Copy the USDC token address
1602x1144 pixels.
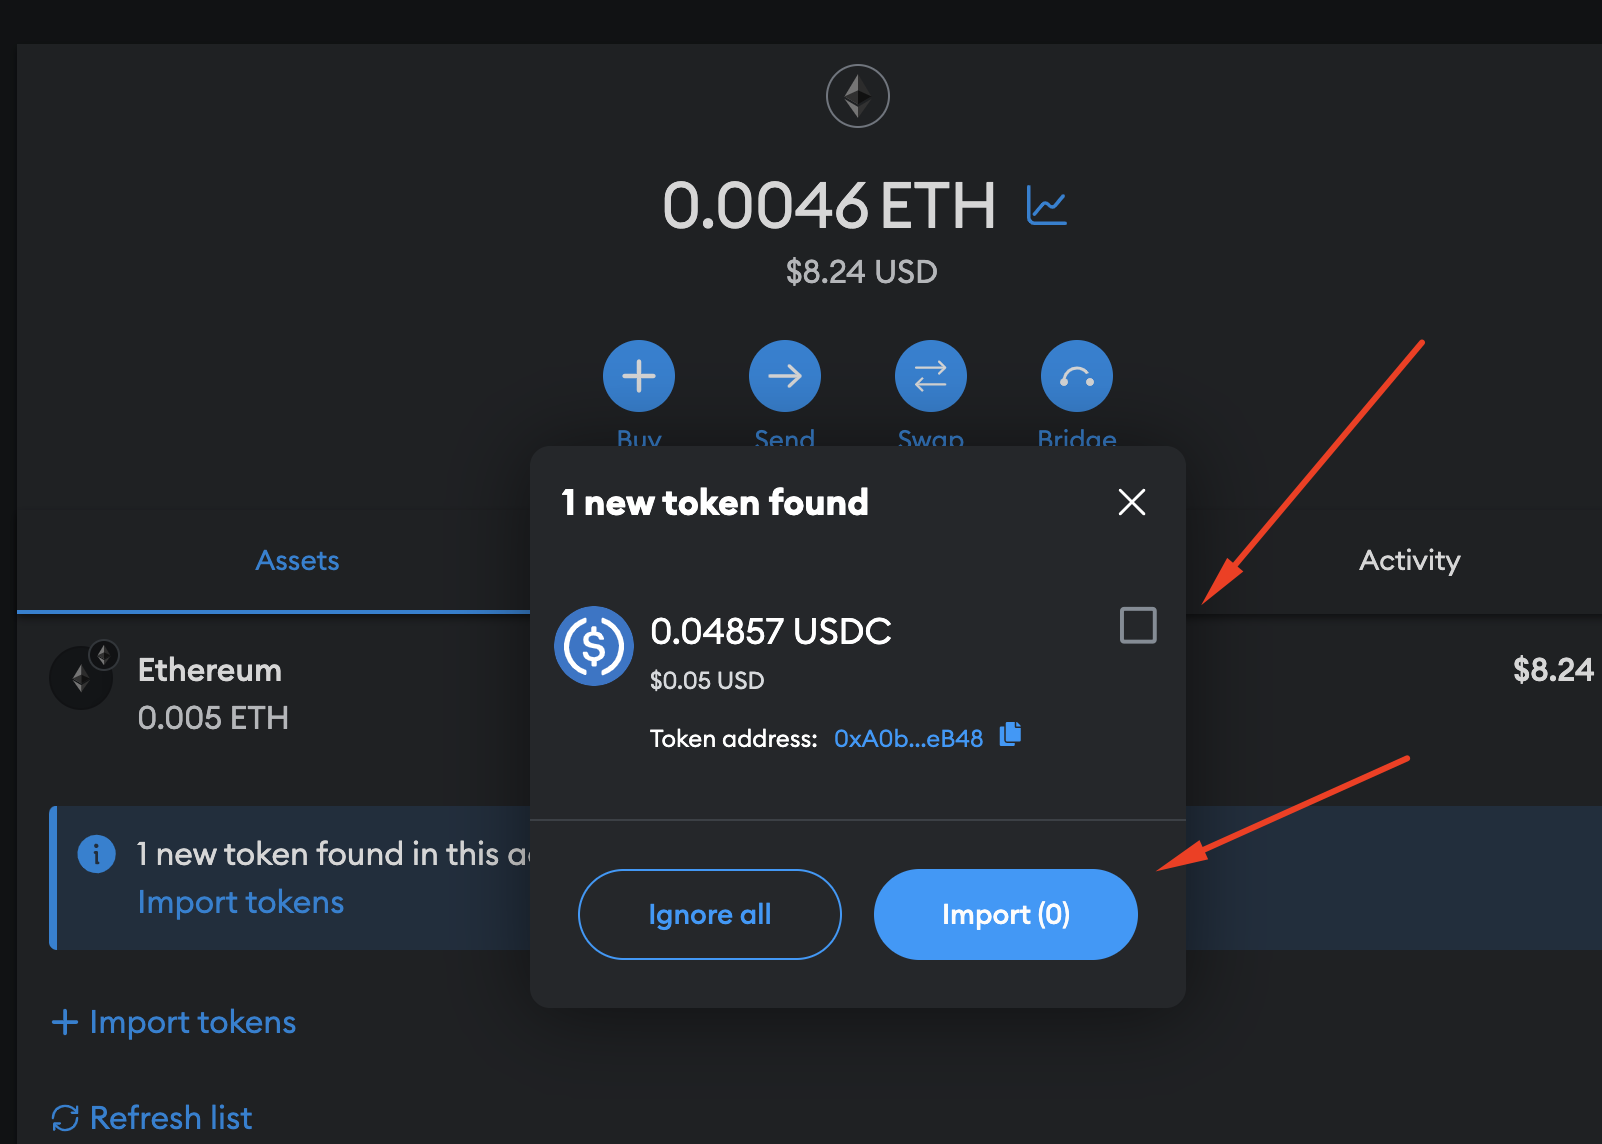pyautogui.click(x=1010, y=735)
